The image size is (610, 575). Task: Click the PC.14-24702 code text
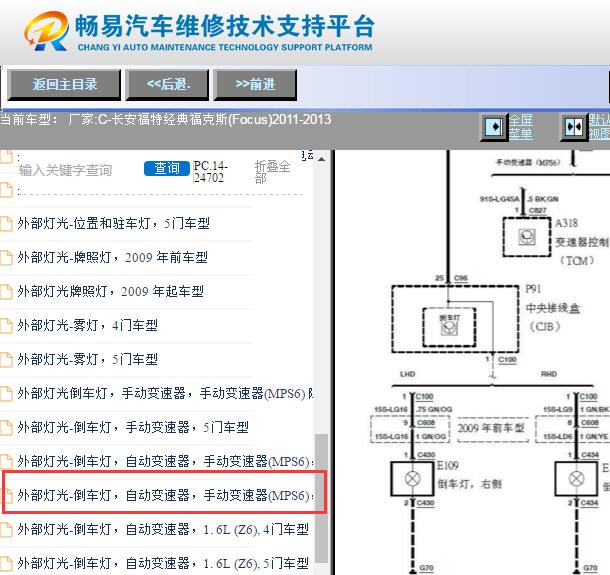210,172
